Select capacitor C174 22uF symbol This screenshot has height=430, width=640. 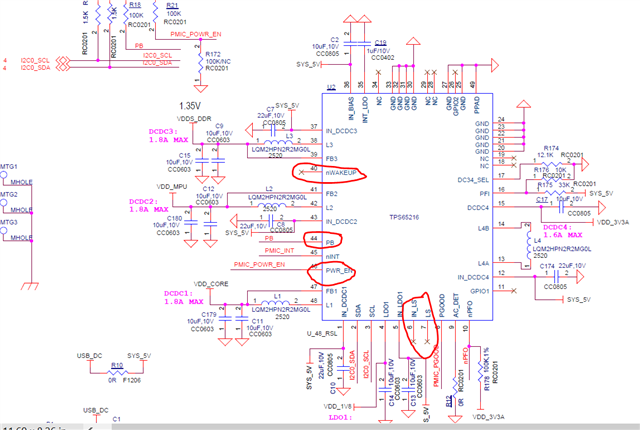(x=556, y=277)
